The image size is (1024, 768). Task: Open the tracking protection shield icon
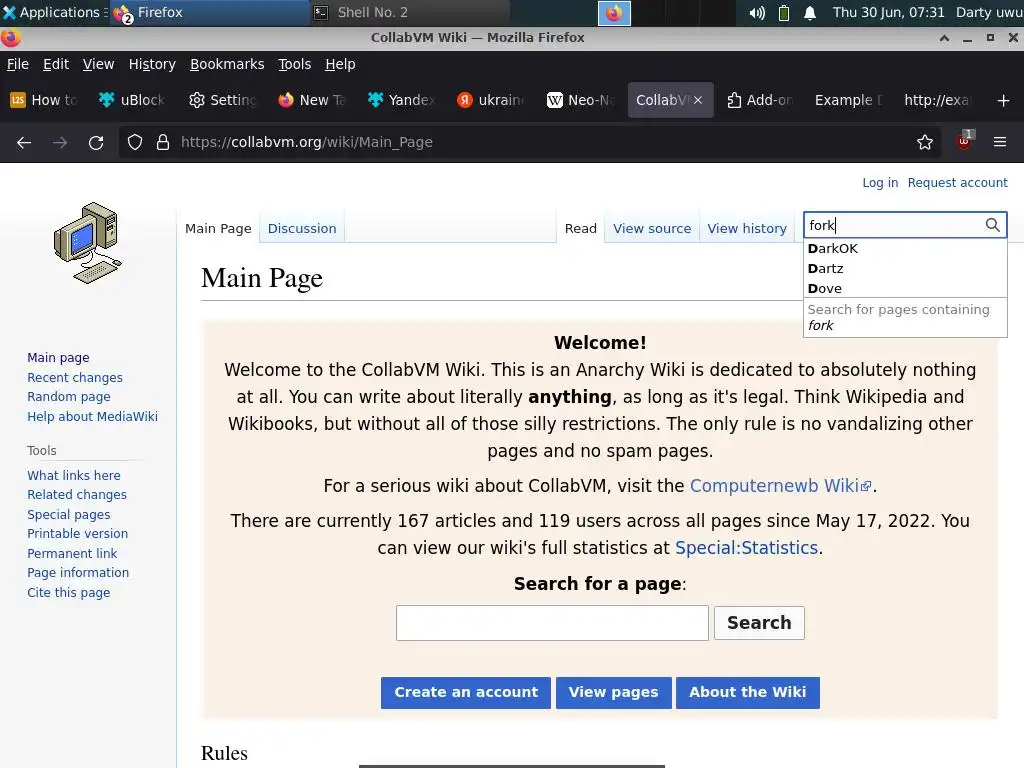(135, 142)
